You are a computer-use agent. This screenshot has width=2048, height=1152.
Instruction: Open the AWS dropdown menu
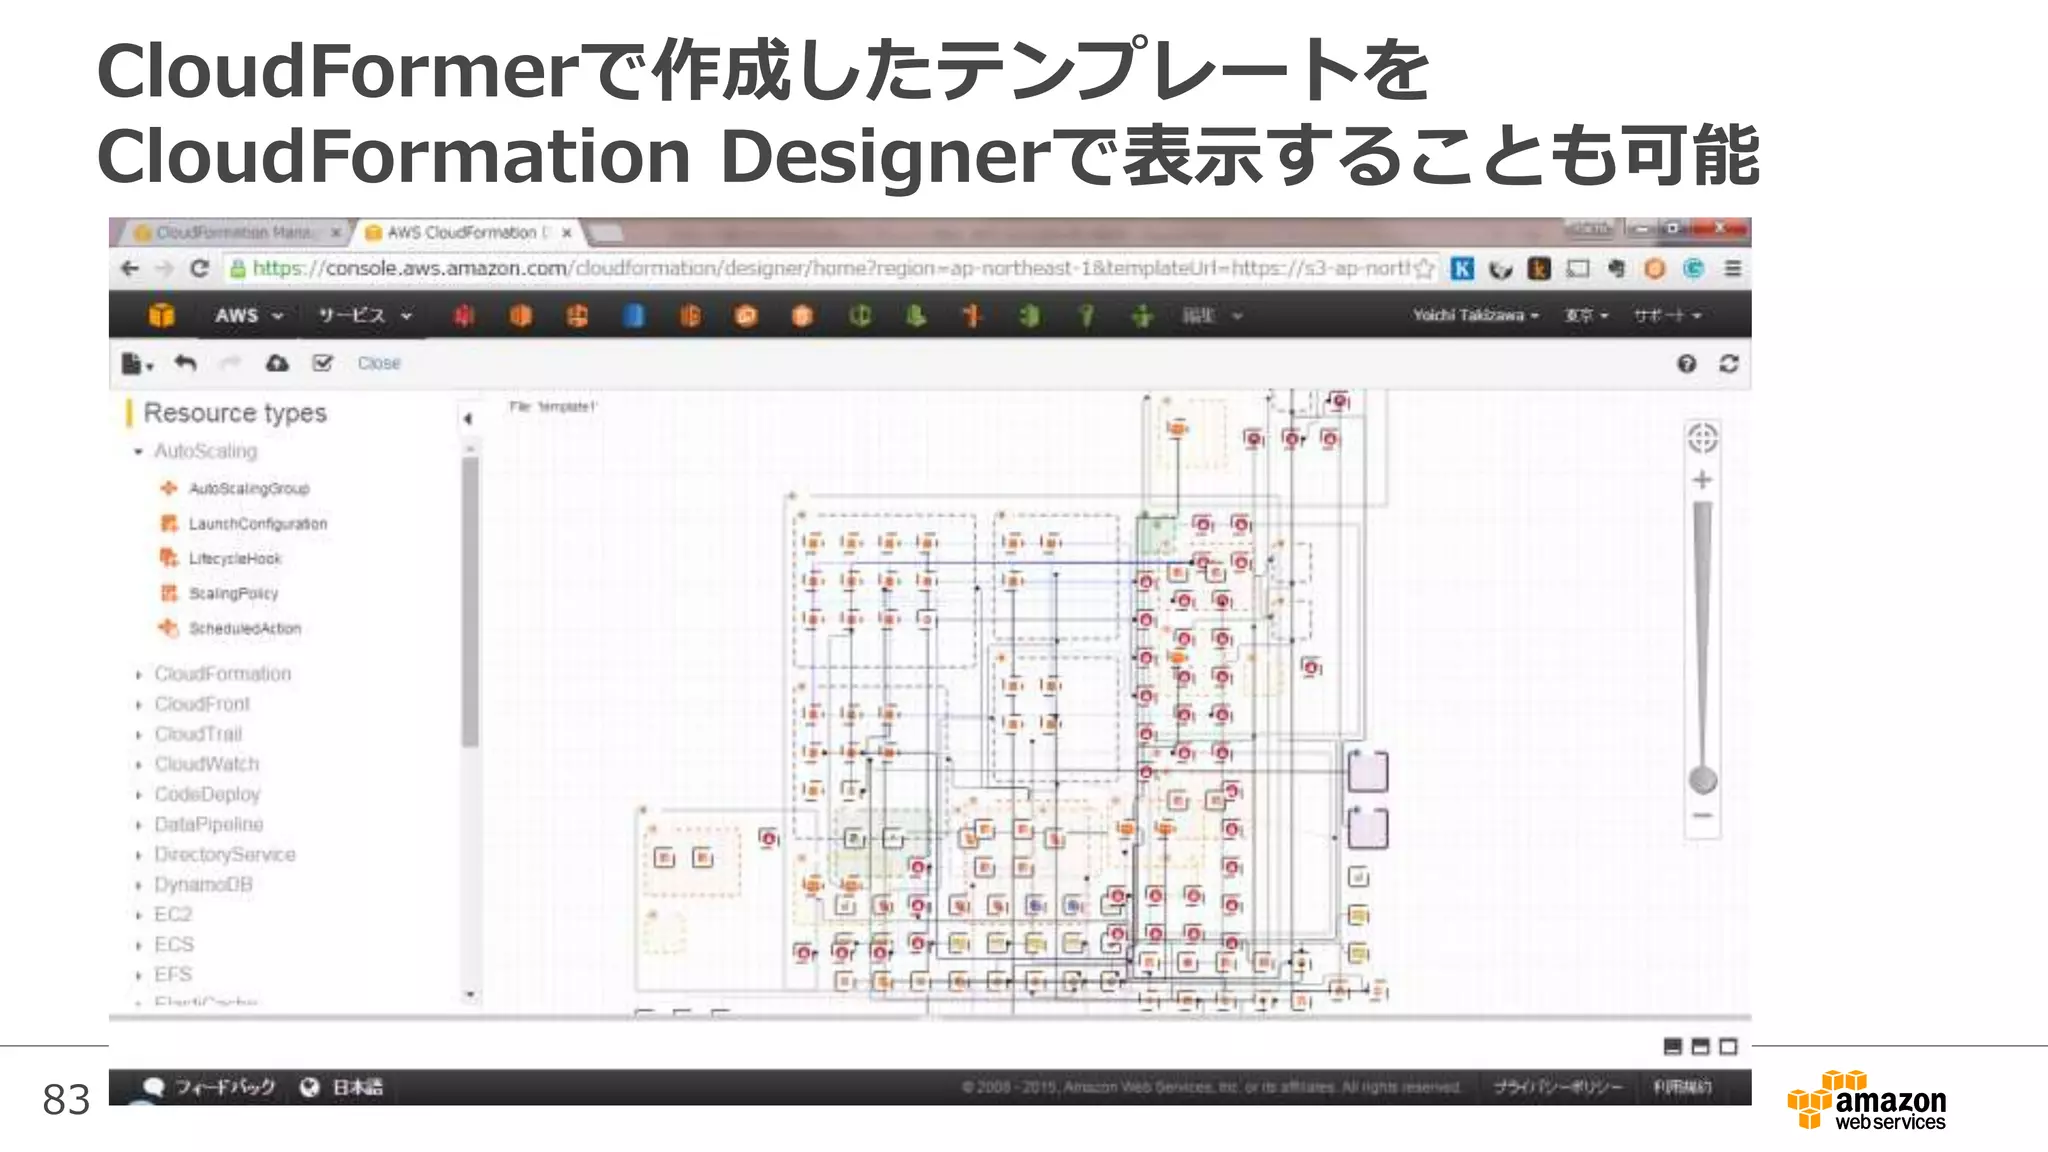[249, 315]
